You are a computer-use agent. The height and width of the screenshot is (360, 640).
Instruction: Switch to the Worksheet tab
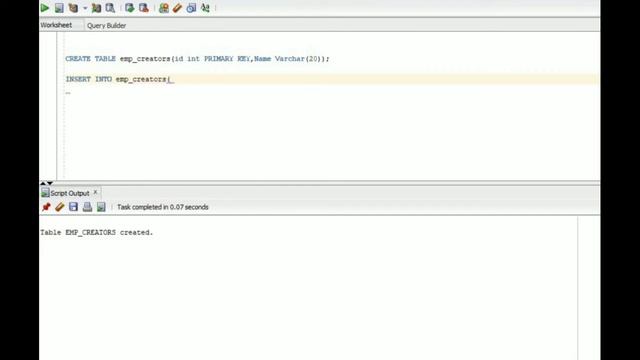56,25
